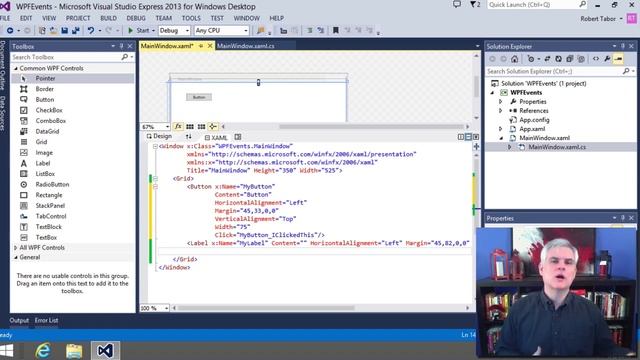Select the Button control in Toolbox
Viewport: 640px width, 360px height.
coord(44,100)
